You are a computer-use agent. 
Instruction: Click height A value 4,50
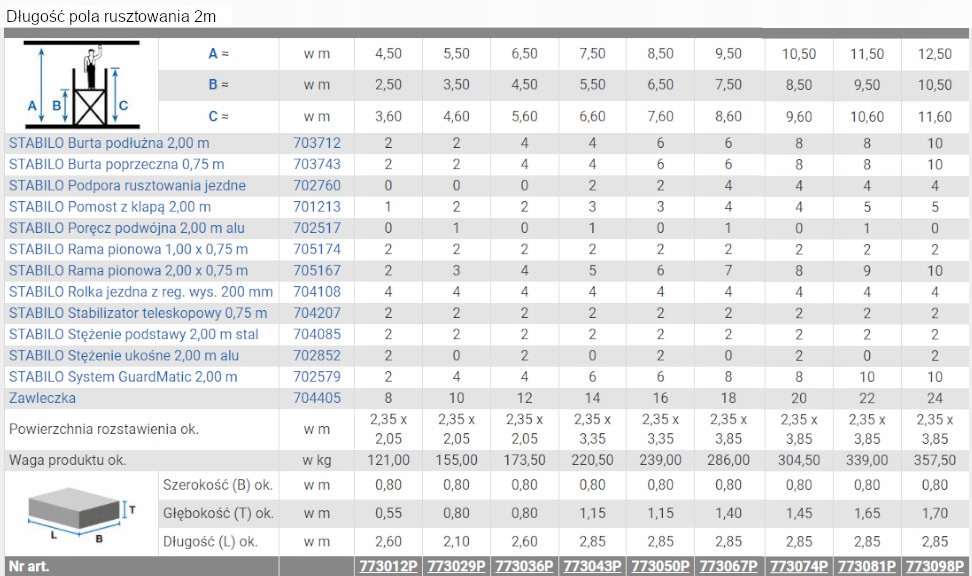coord(388,54)
